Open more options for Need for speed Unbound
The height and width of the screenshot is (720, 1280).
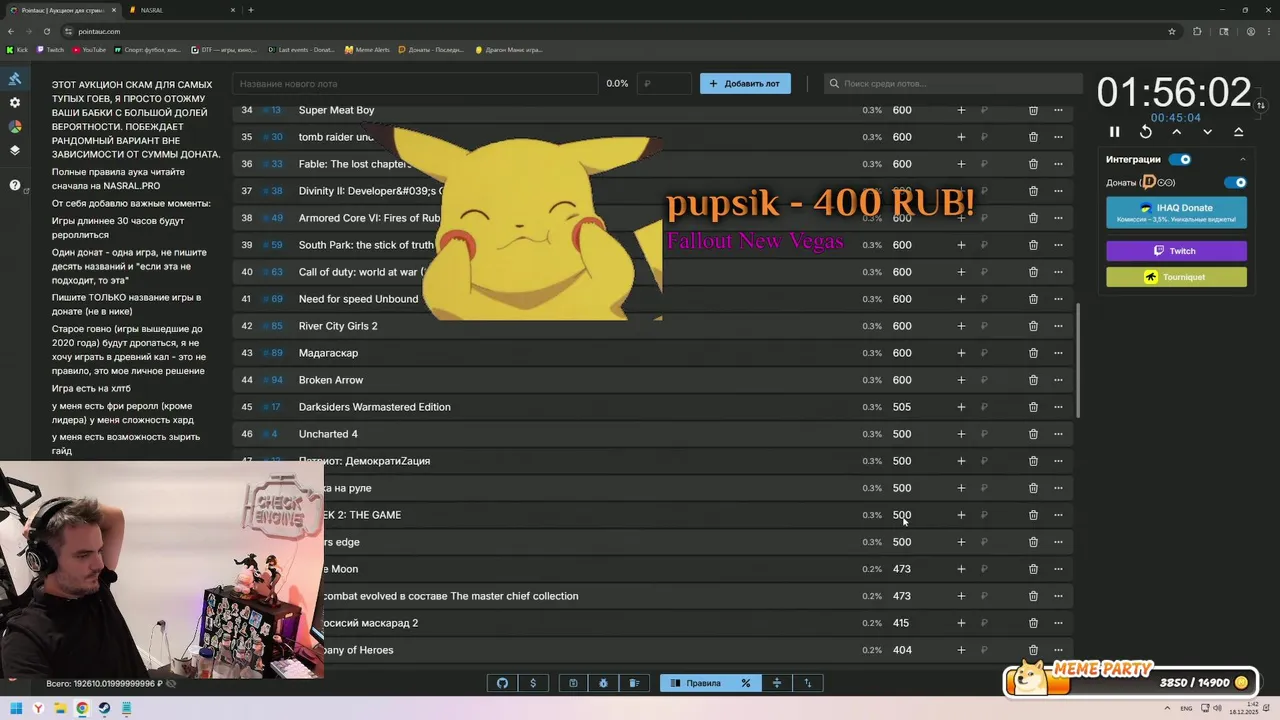(x=1058, y=299)
